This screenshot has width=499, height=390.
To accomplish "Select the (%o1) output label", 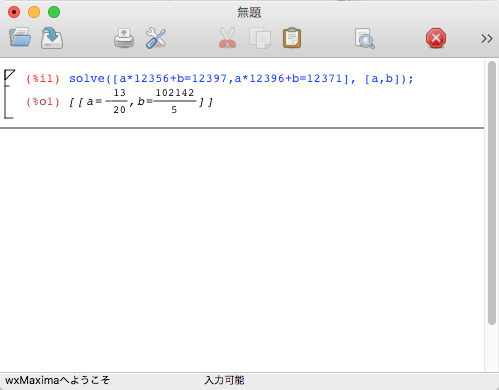I will tap(43, 102).
